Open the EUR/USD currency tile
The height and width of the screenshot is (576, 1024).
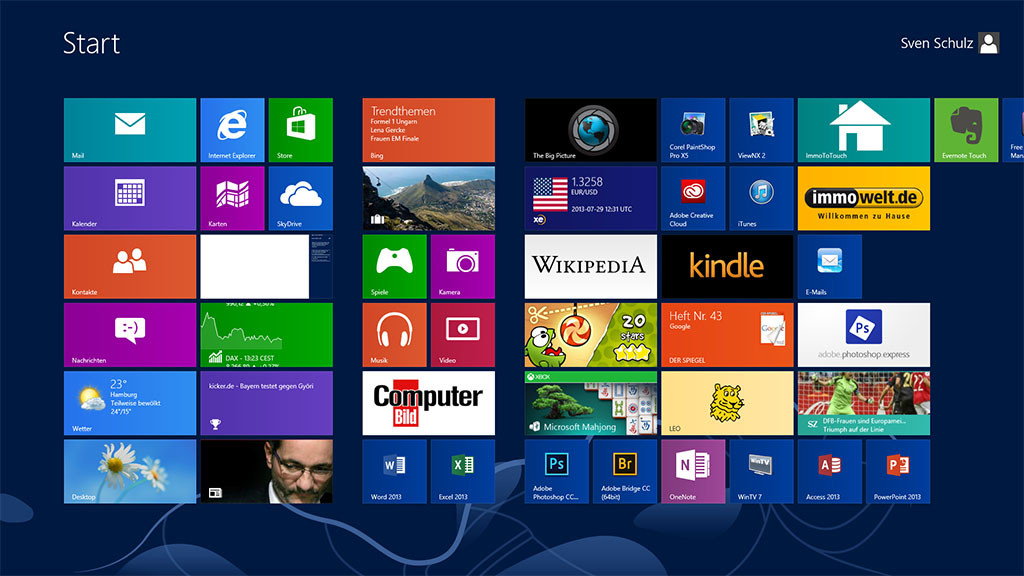(590, 199)
